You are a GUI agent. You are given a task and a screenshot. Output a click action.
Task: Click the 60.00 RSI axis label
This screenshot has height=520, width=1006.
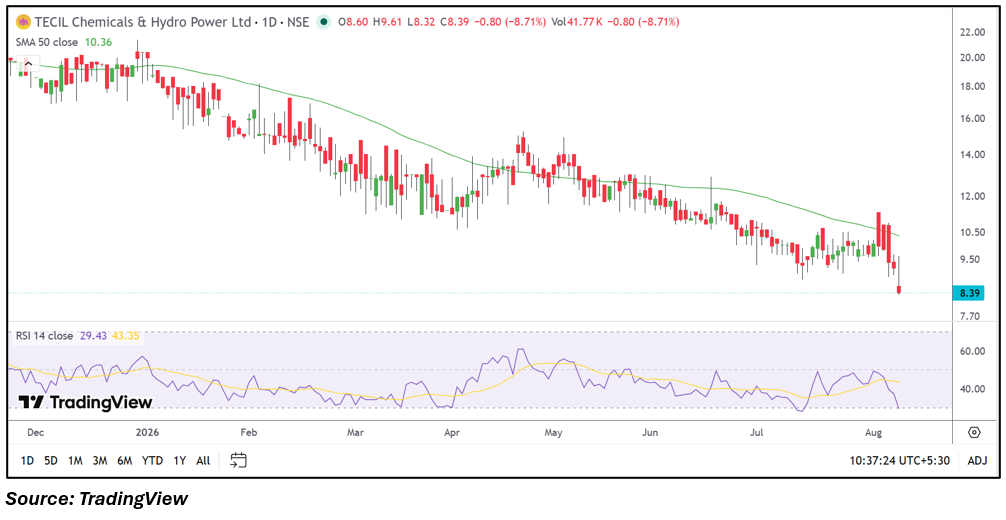click(x=972, y=351)
